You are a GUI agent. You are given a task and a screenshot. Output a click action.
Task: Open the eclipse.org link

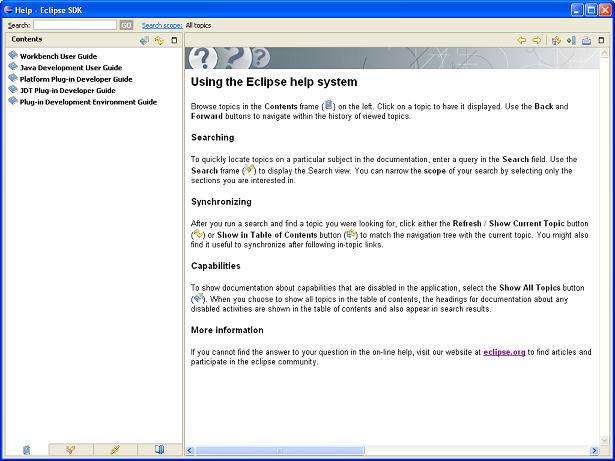point(504,352)
